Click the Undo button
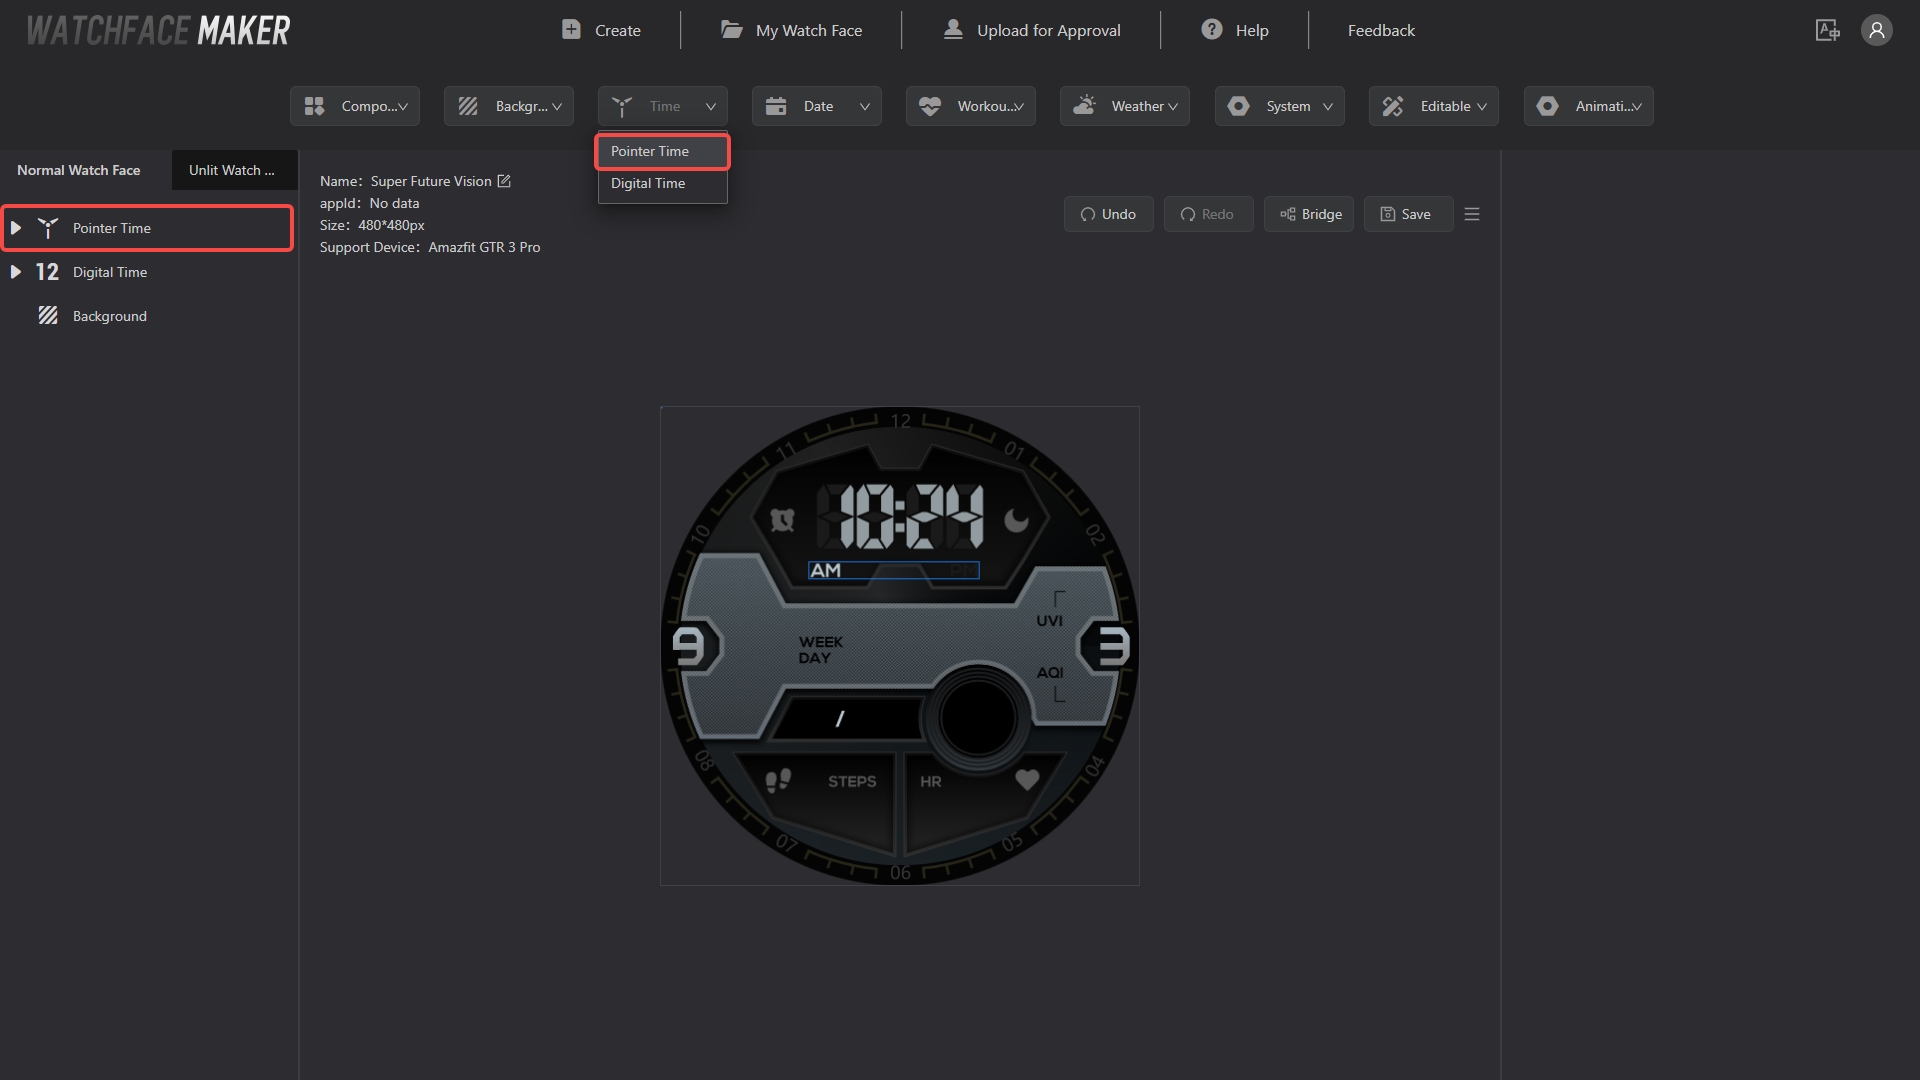The image size is (1920, 1080). point(1108,213)
